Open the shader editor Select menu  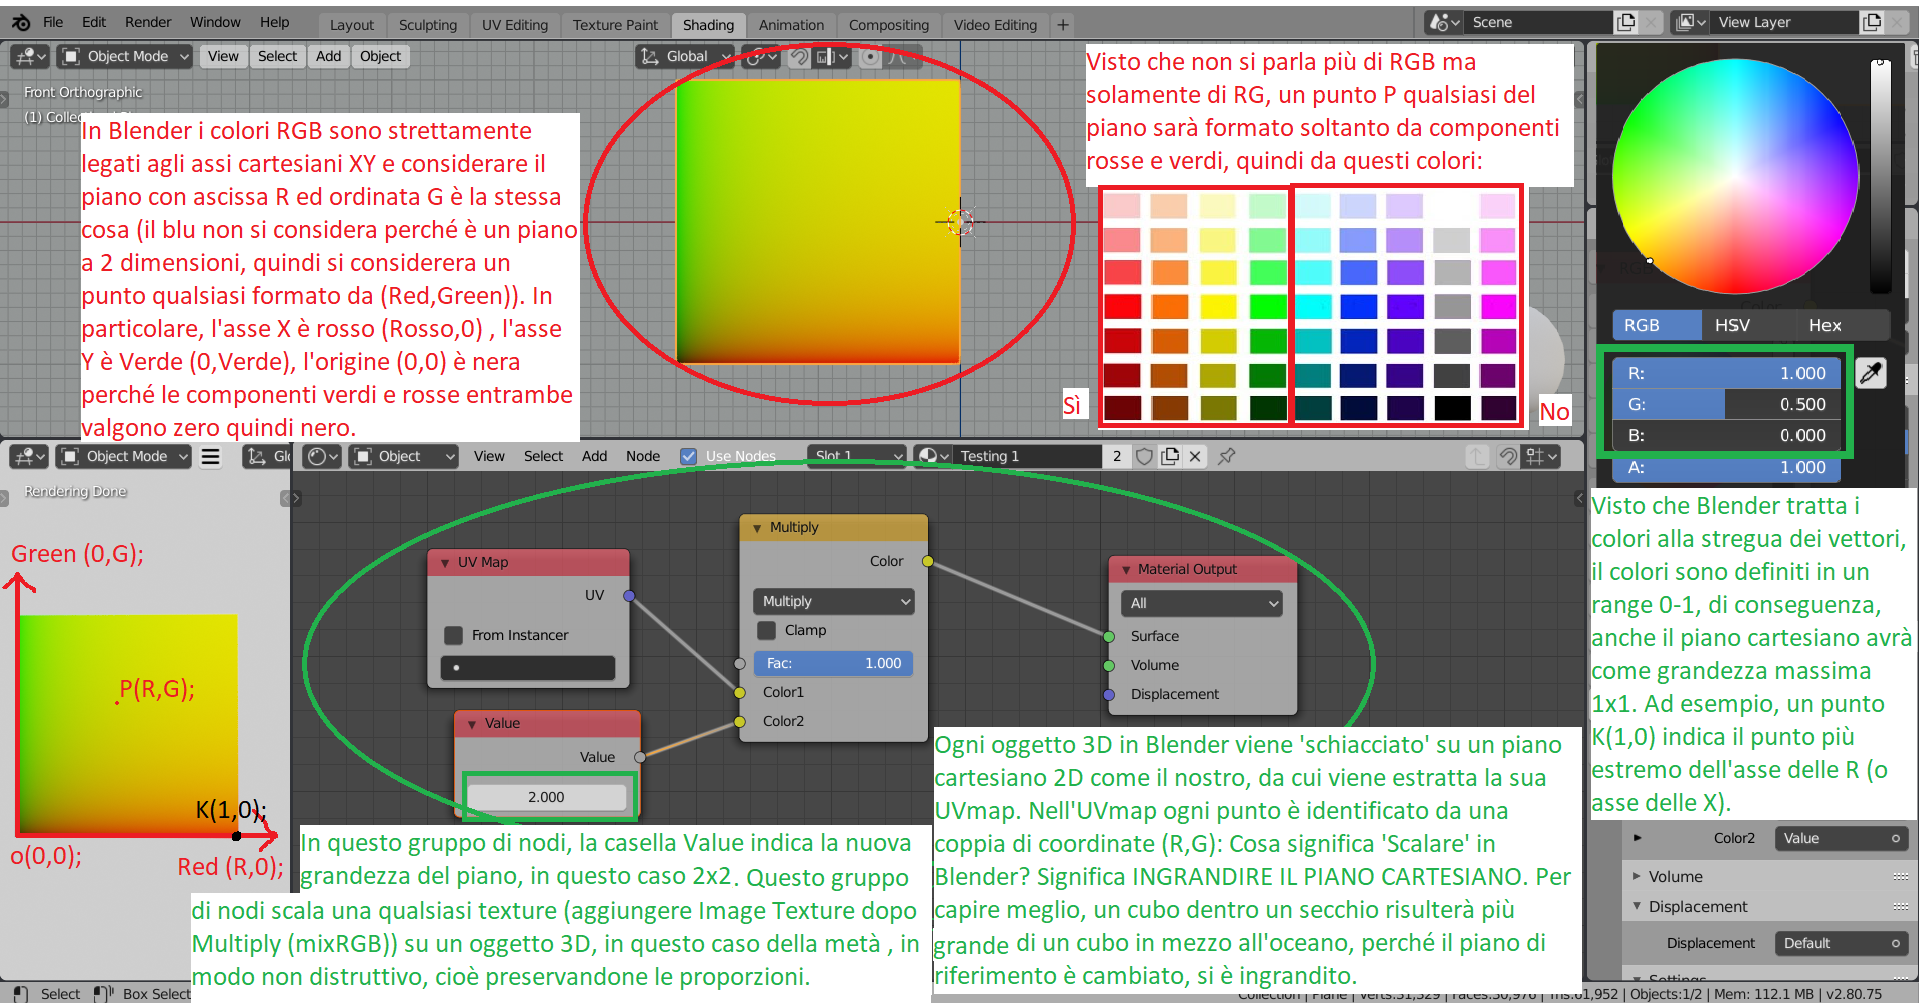tap(543, 456)
